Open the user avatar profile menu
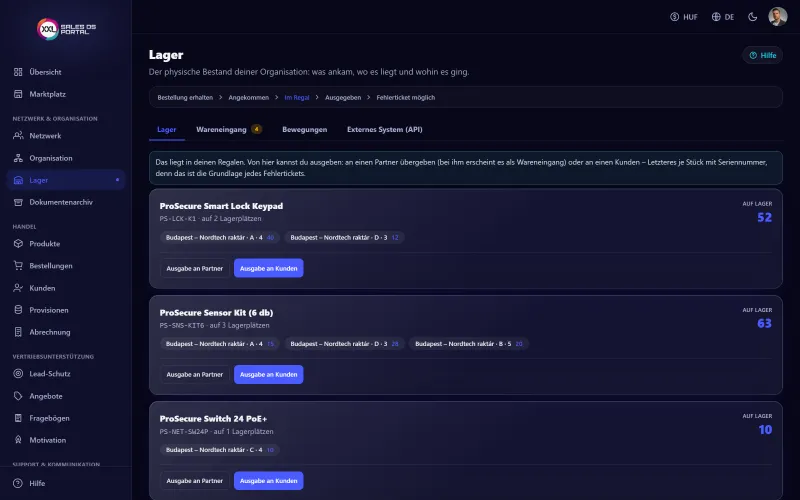This screenshot has width=800, height=500. (x=778, y=17)
